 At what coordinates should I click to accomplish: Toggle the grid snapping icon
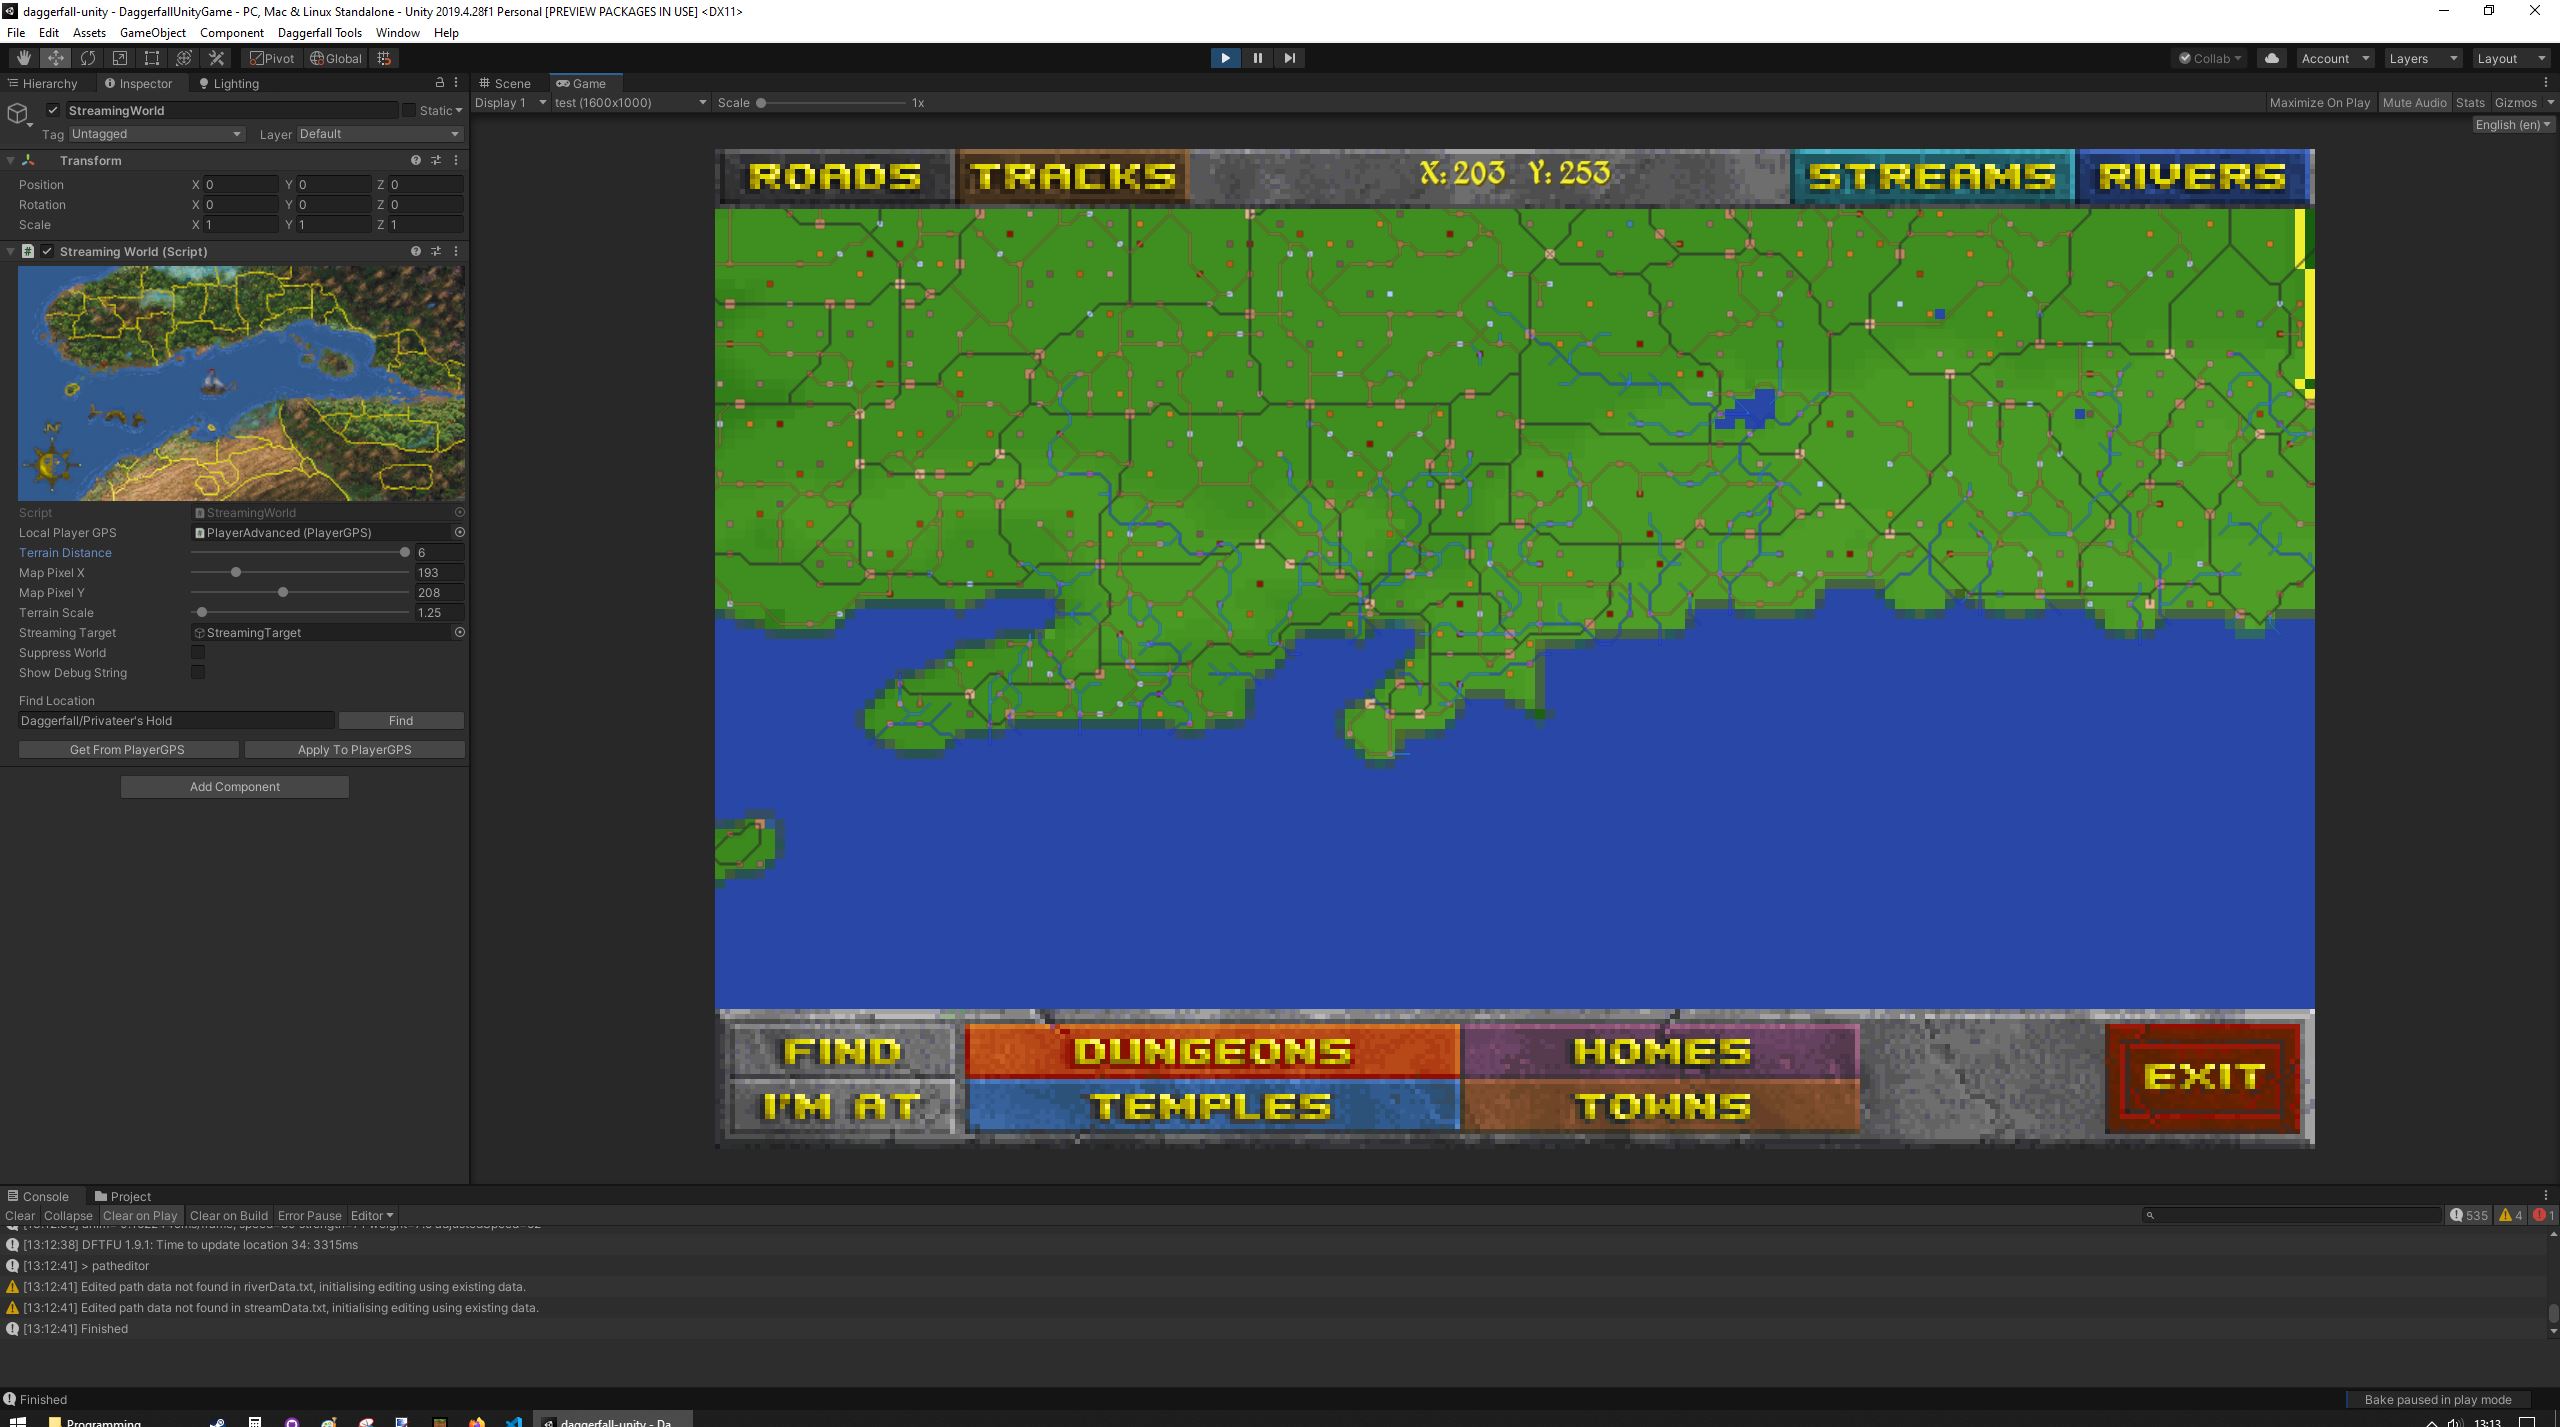tap(384, 58)
